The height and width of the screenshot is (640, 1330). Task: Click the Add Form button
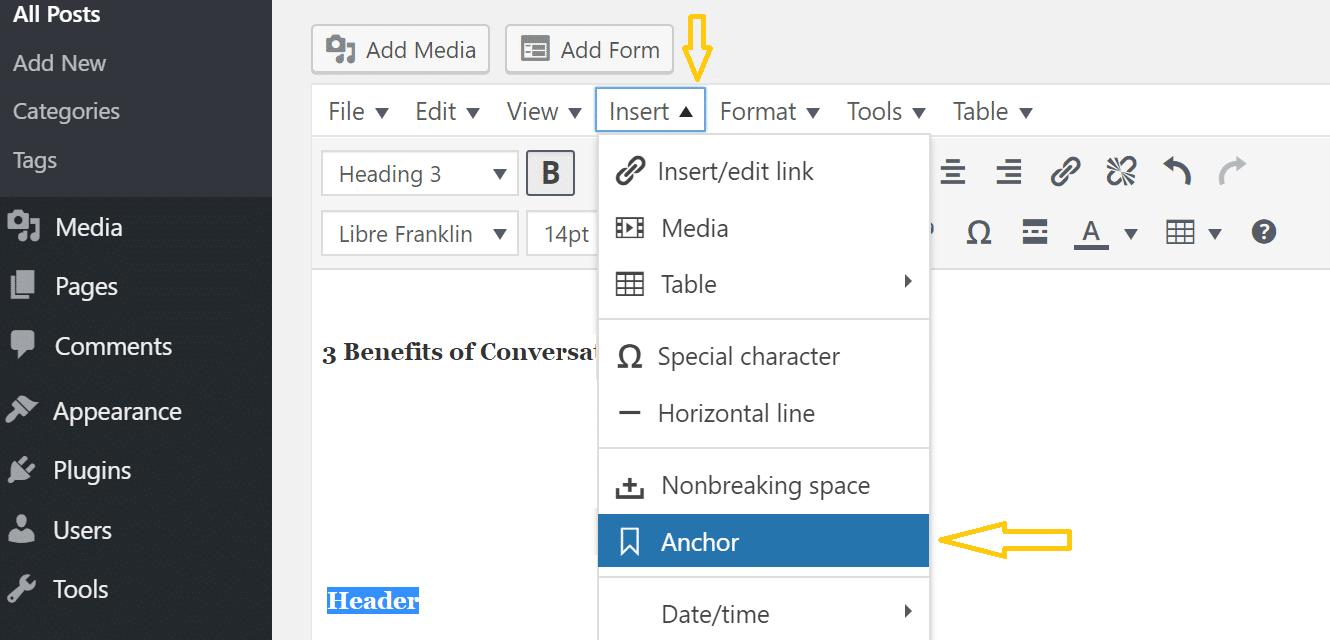click(x=589, y=50)
